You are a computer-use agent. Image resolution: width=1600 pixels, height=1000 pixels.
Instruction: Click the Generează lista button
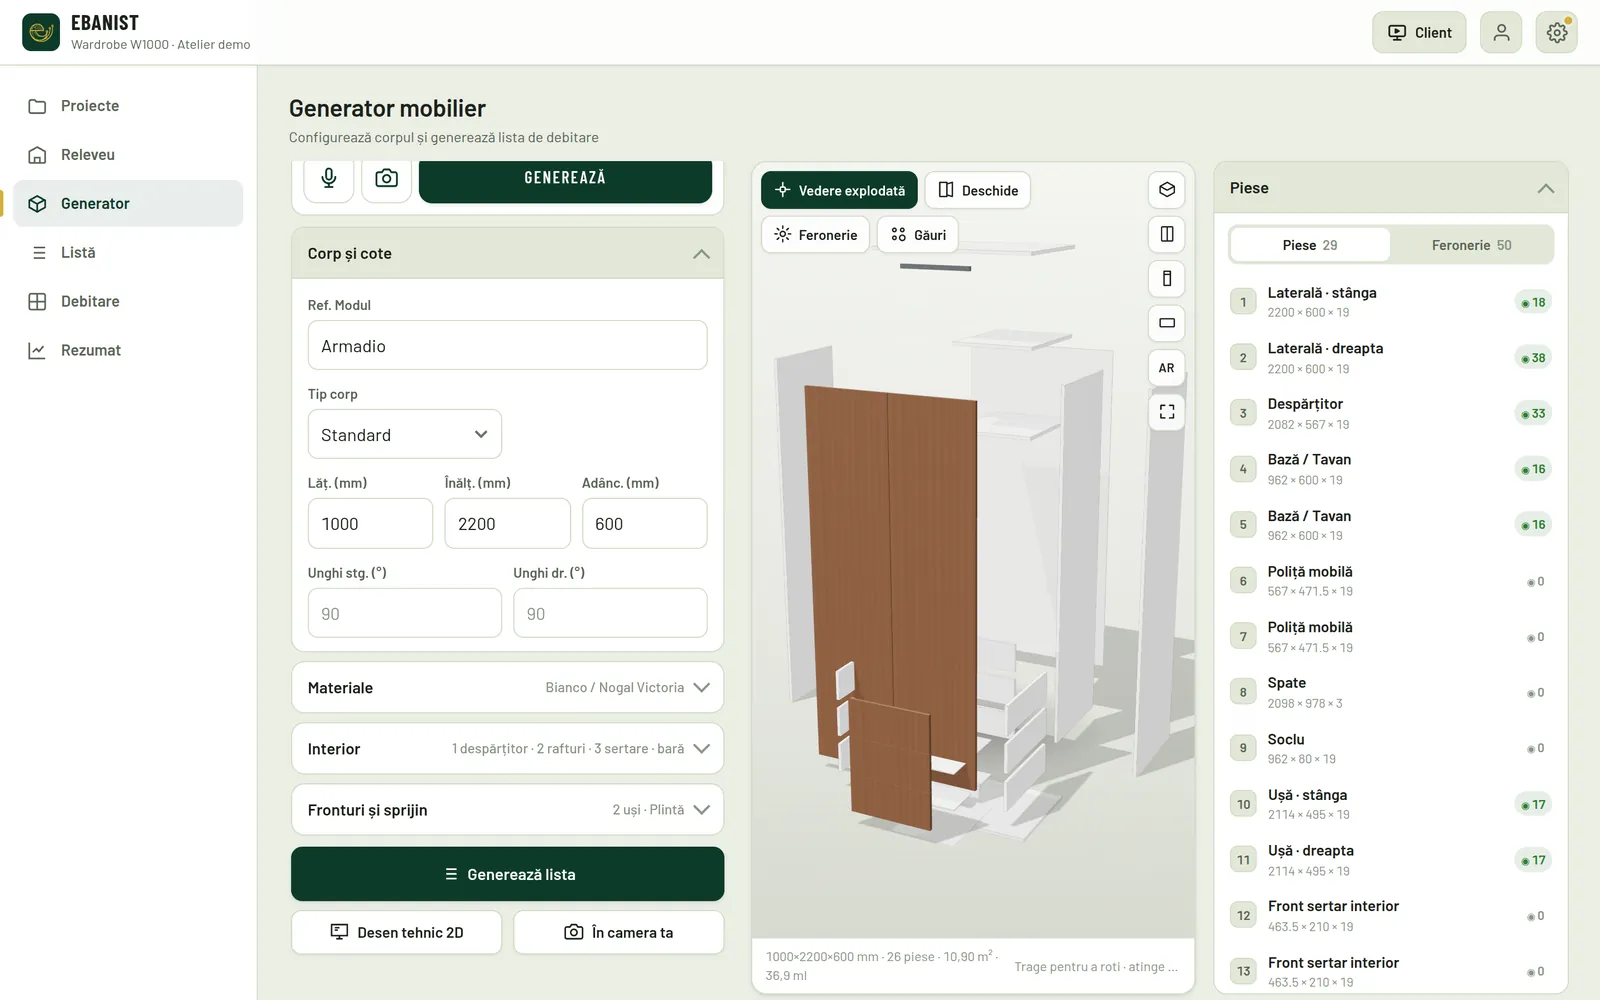point(507,874)
